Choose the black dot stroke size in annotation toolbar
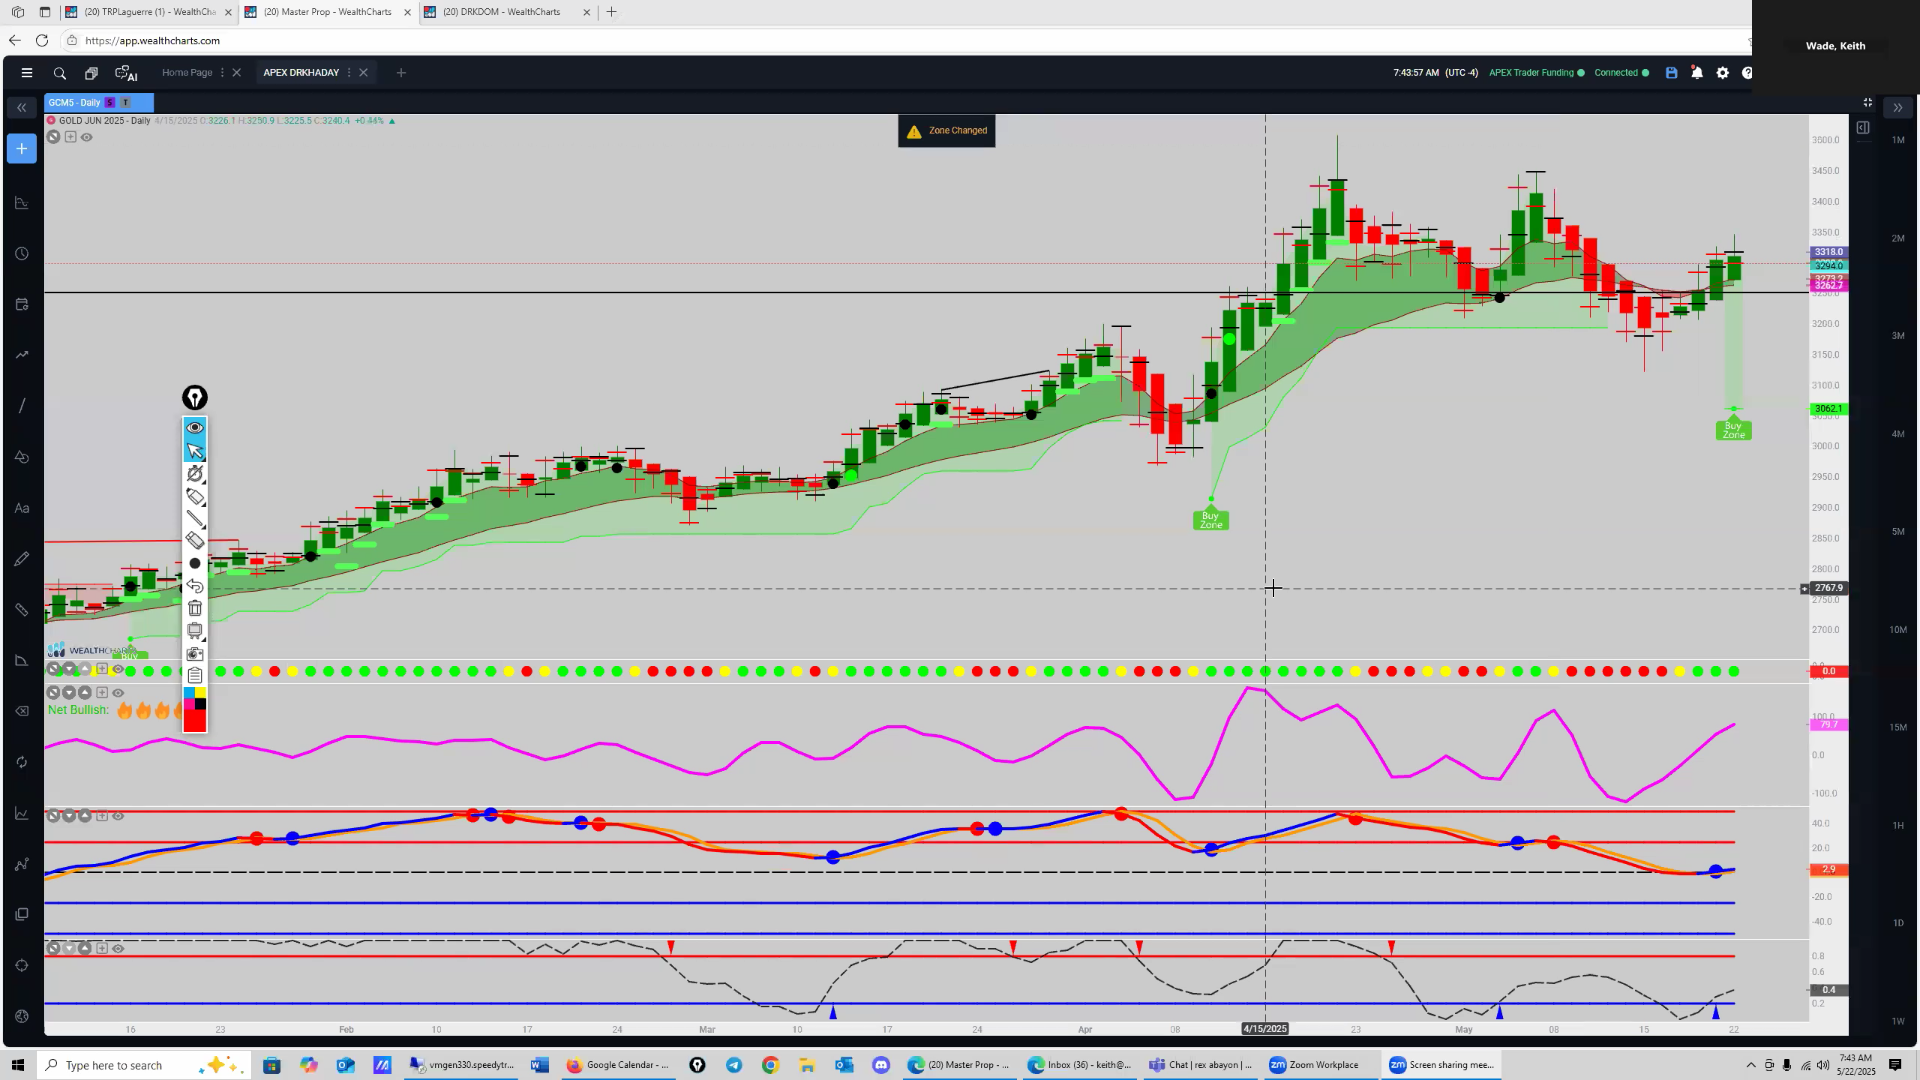The image size is (1920, 1080). click(x=195, y=563)
